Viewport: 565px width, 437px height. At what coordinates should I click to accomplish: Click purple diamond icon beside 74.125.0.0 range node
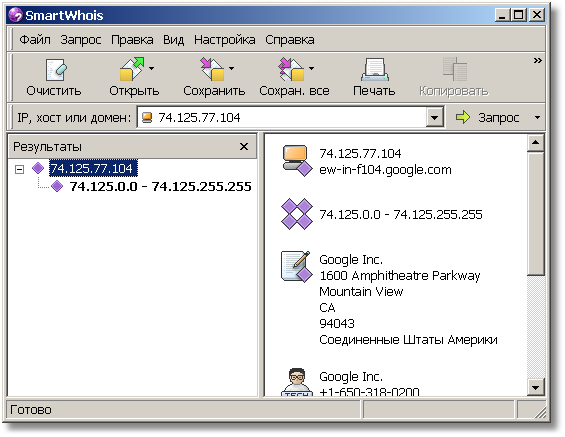coord(57,186)
